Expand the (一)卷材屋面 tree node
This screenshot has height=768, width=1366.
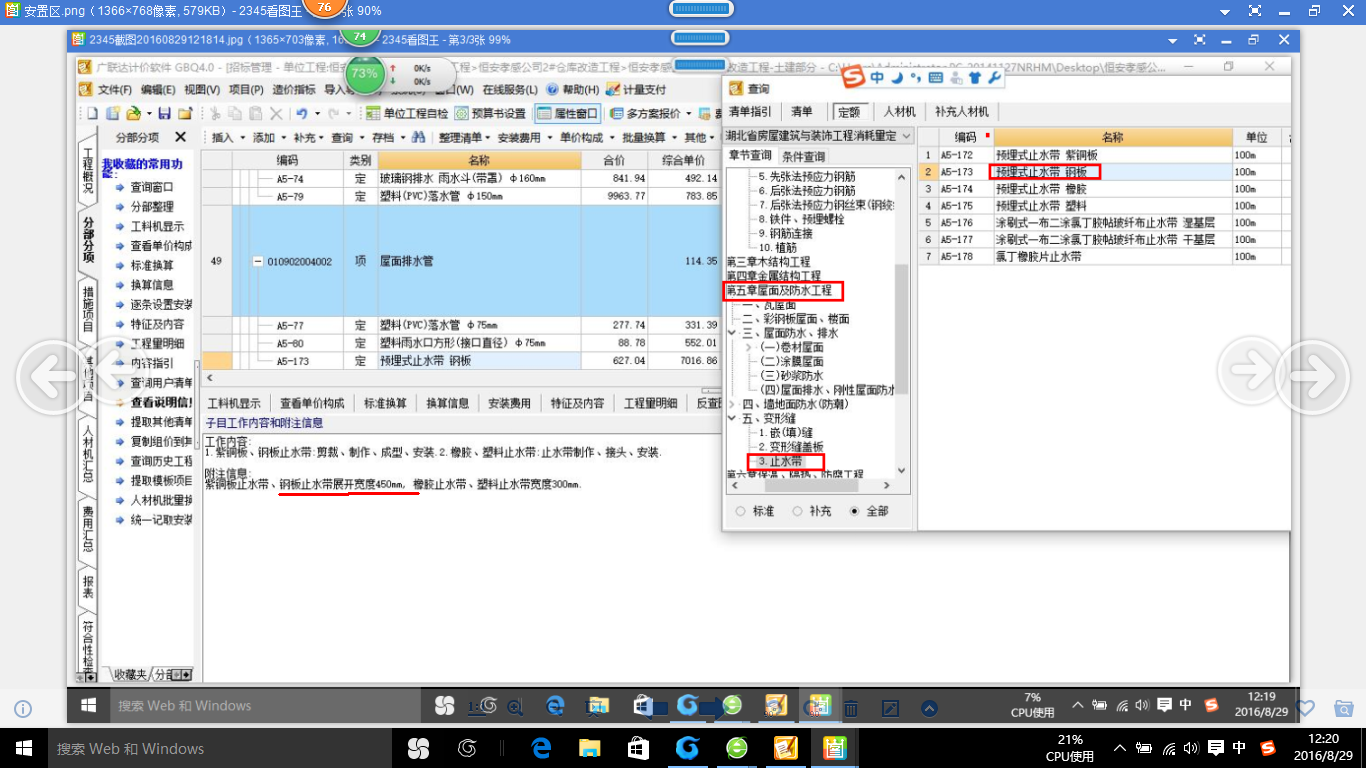click(x=748, y=347)
